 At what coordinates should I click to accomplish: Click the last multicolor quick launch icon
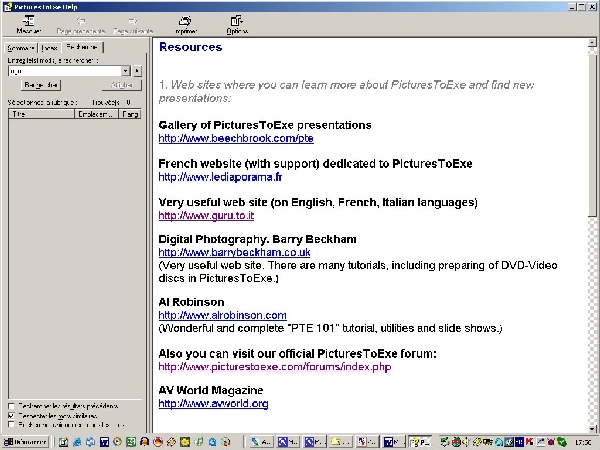226,442
